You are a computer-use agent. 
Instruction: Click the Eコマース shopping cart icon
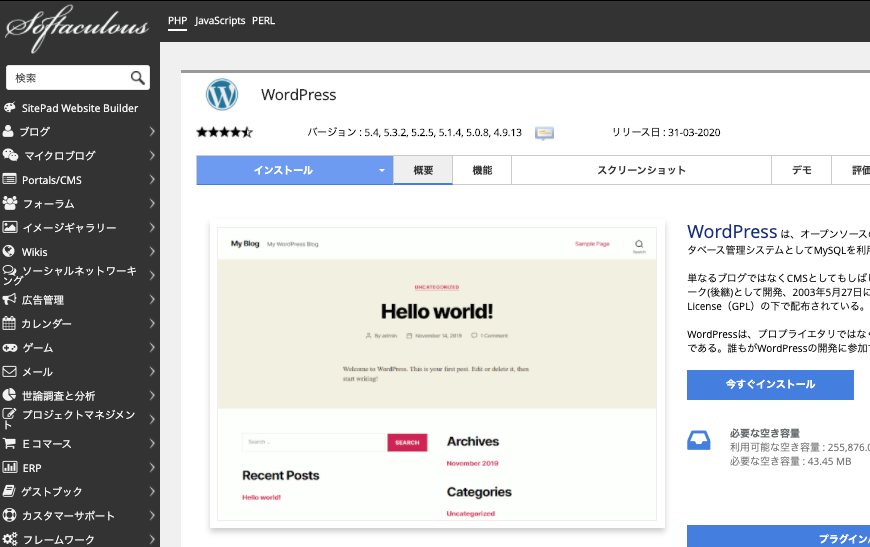pyautogui.click(x=9, y=443)
